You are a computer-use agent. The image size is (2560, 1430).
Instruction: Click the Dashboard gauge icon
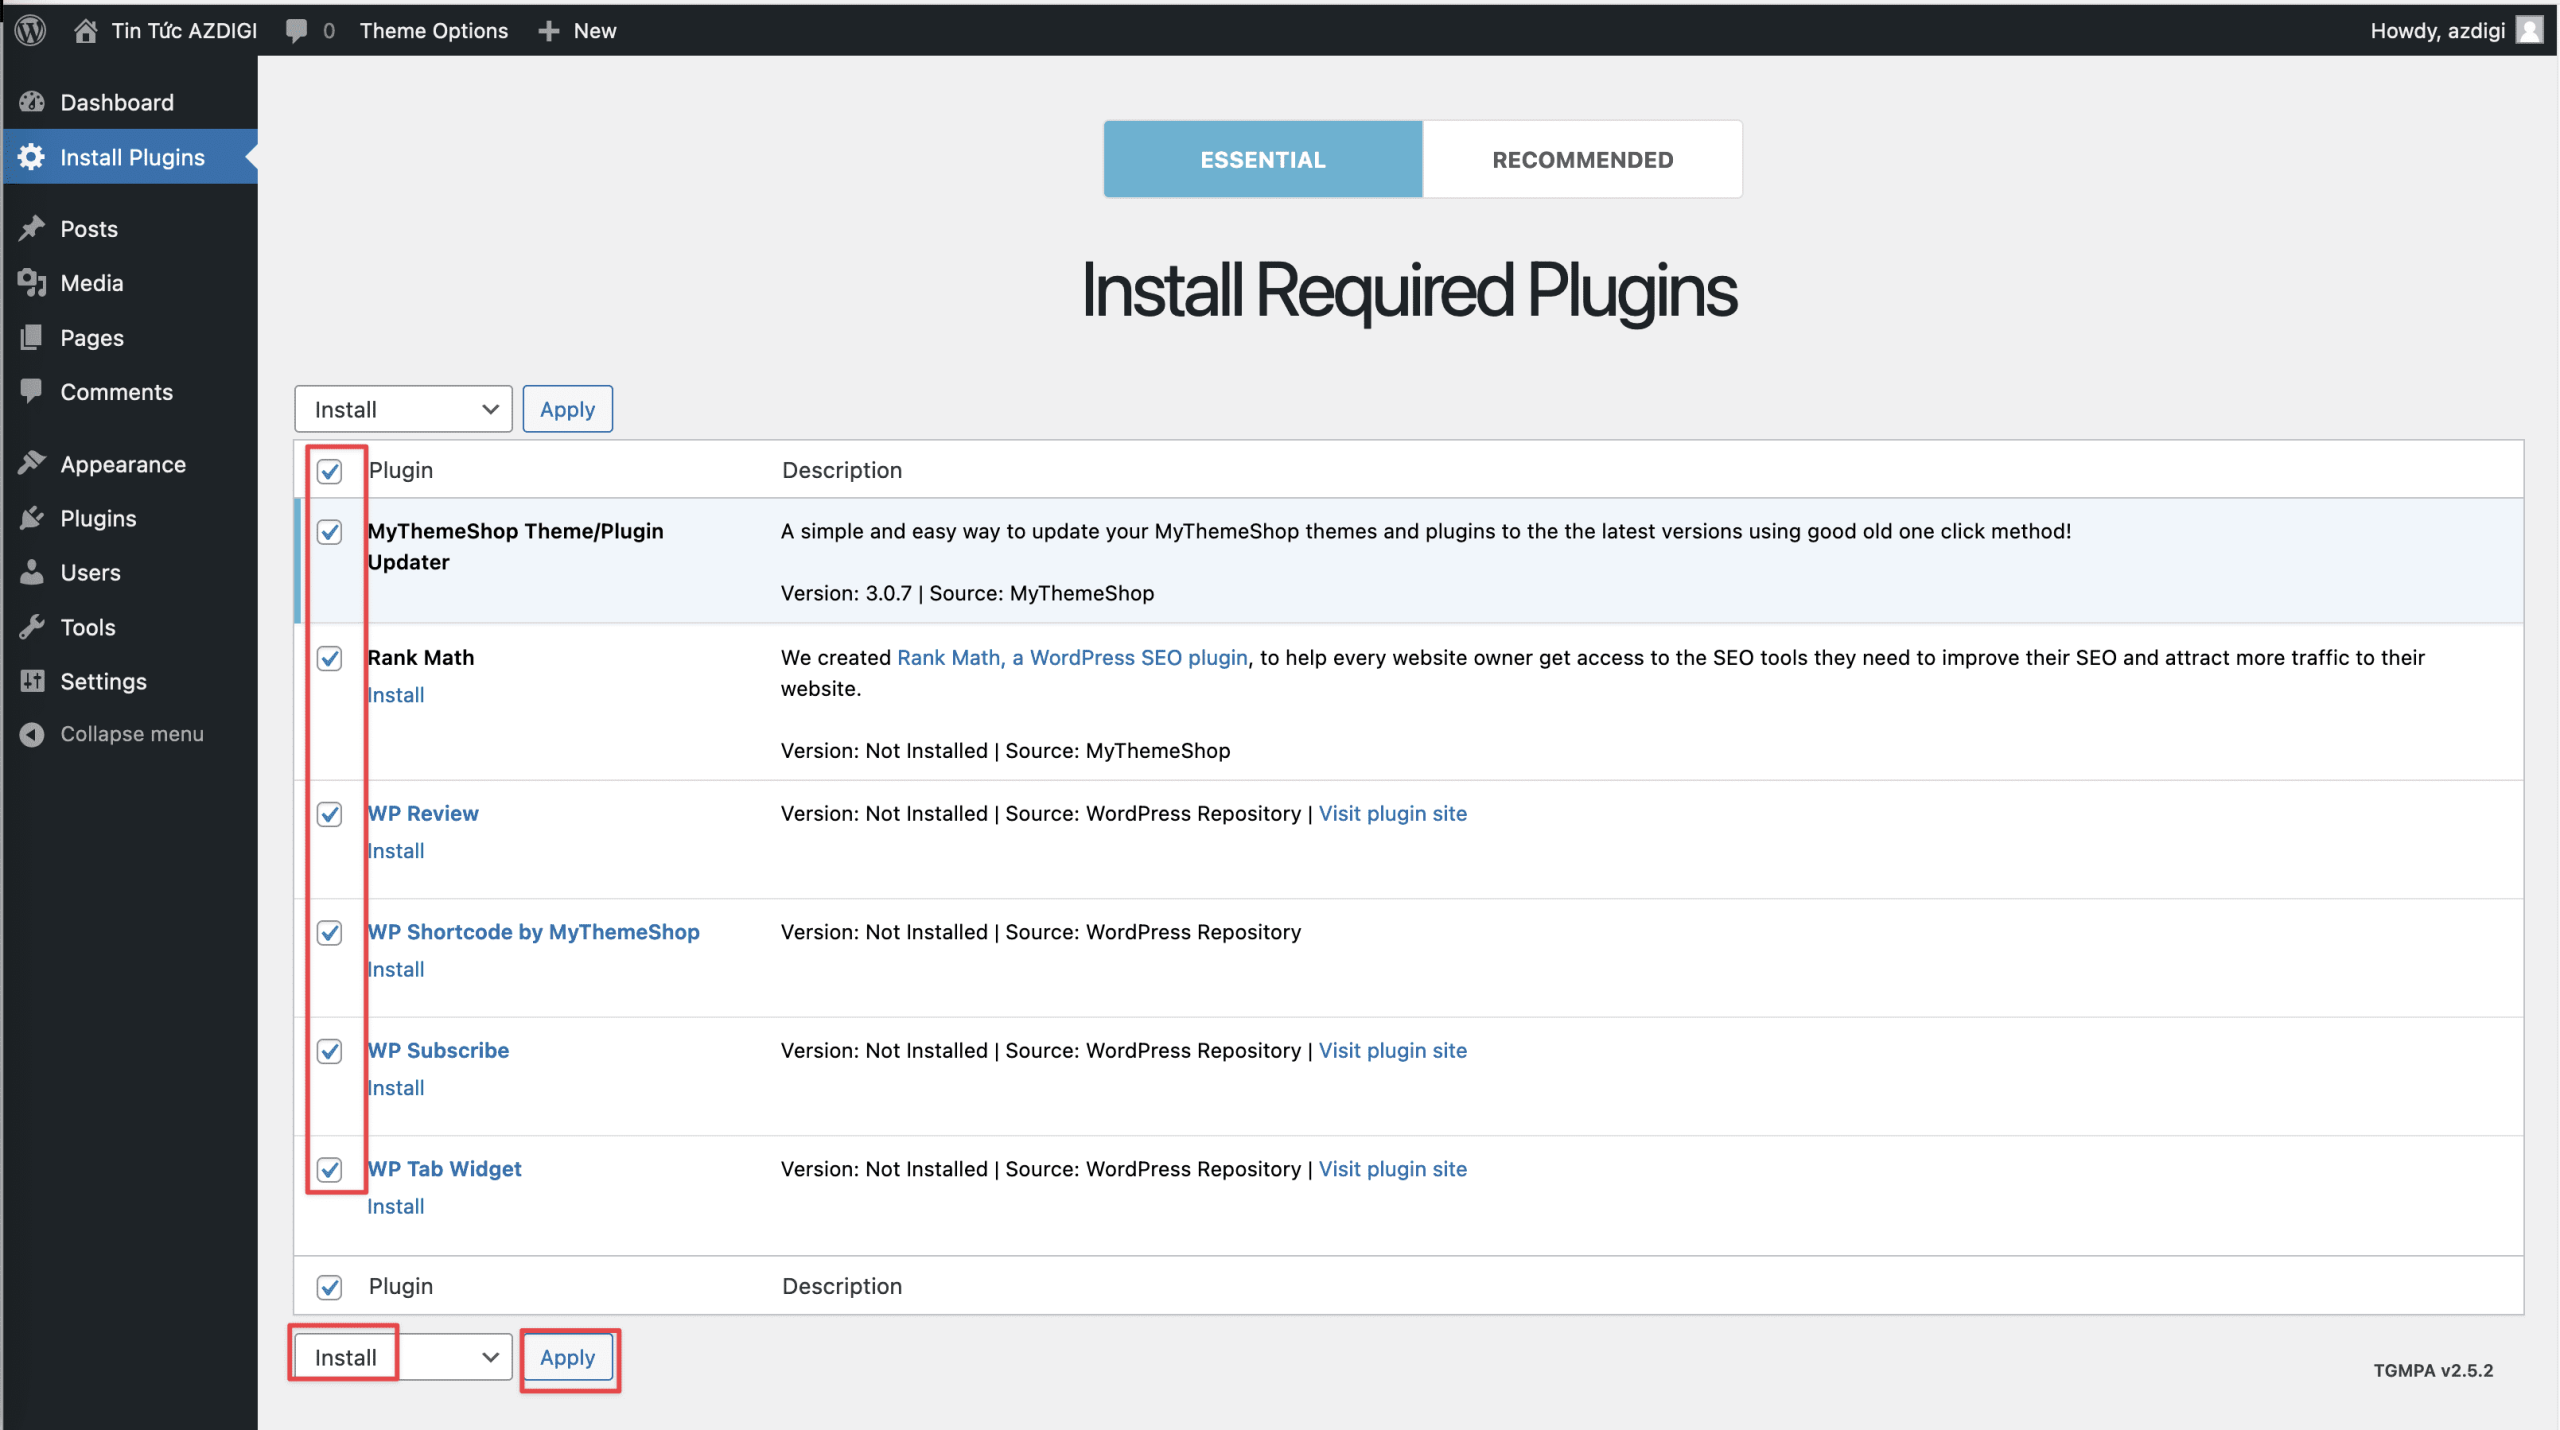coord(32,102)
